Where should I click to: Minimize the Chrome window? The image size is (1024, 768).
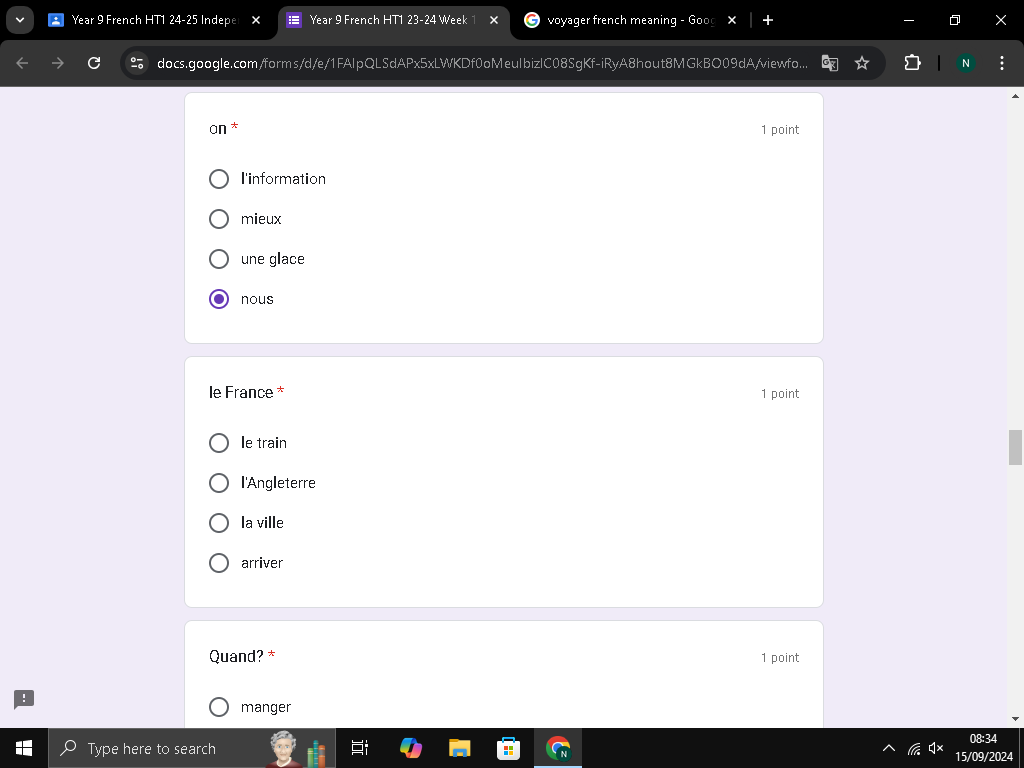pos(908,20)
